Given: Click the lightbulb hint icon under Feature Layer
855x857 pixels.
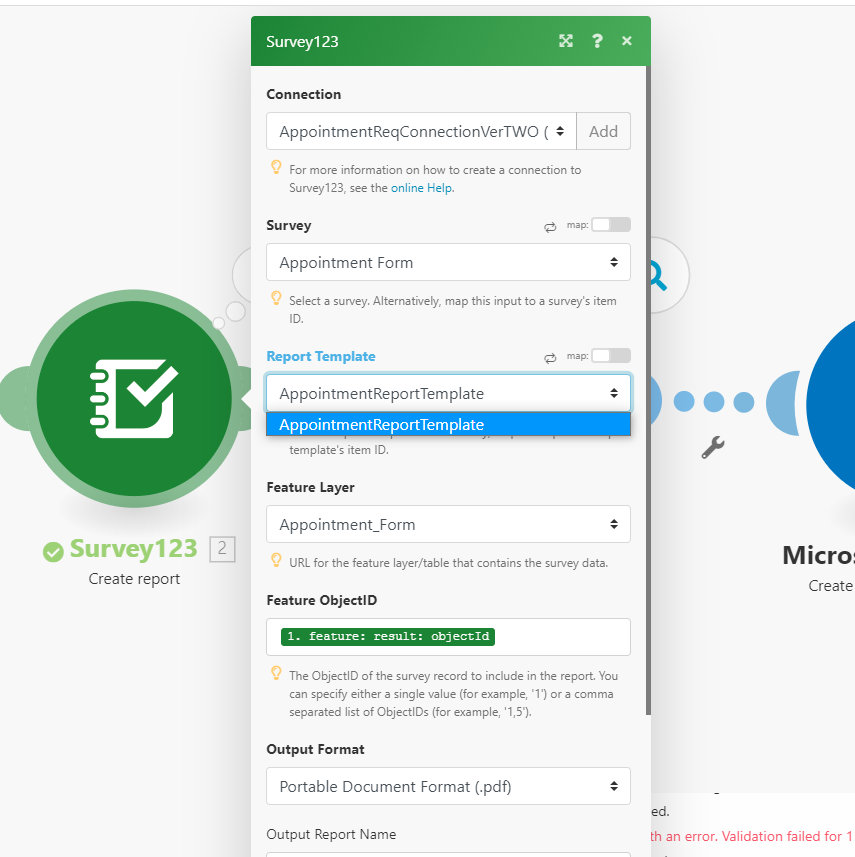Looking at the screenshot, I should [277, 560].
